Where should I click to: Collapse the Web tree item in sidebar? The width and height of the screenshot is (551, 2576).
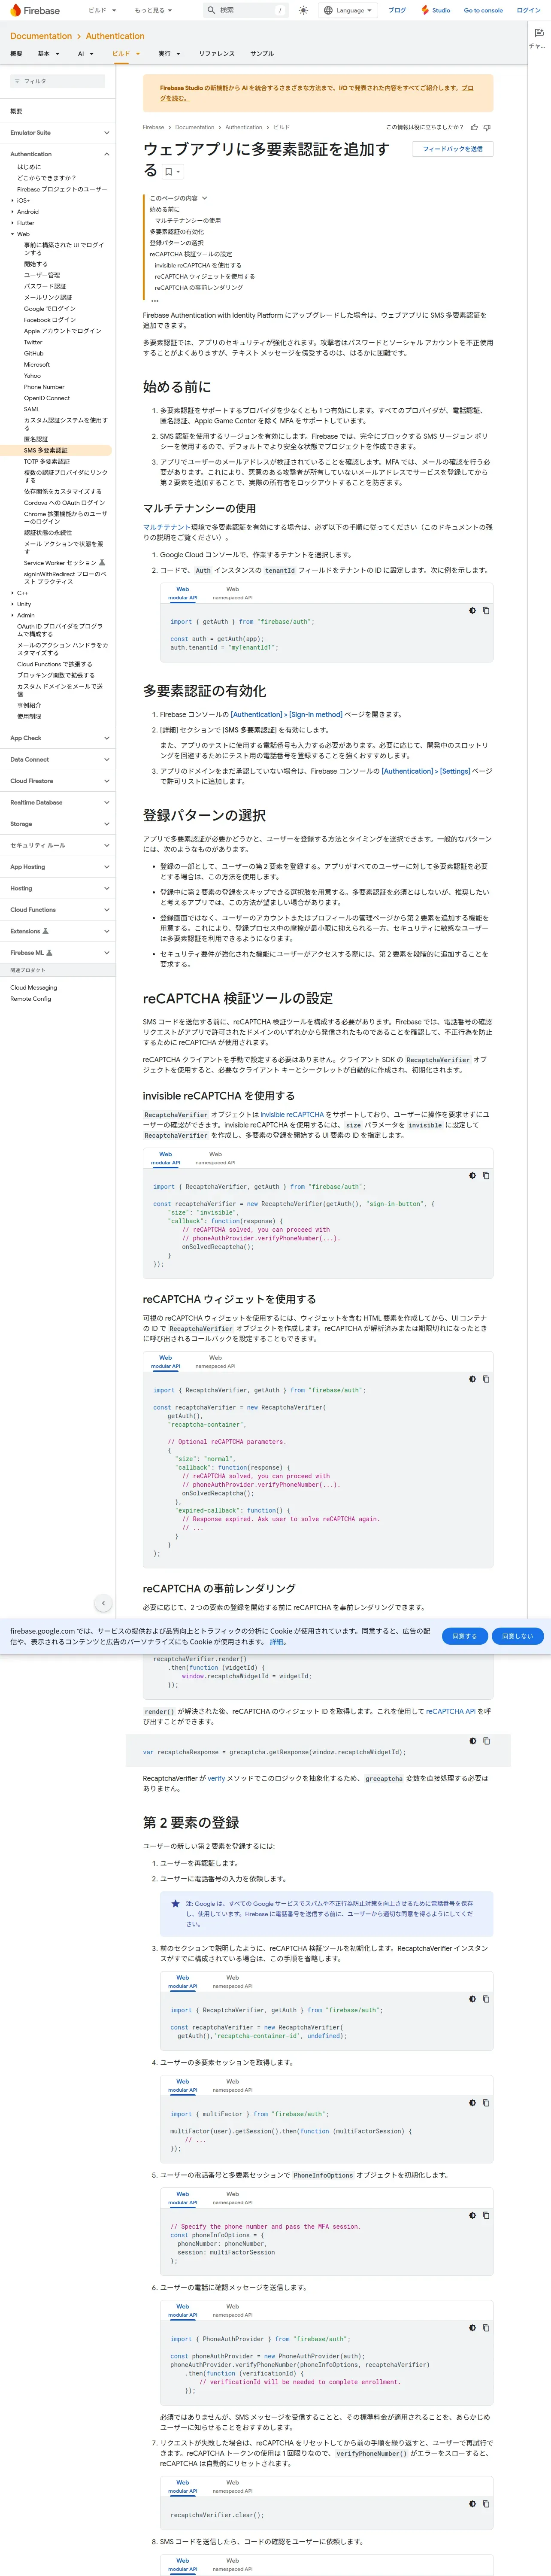[12, 234]
